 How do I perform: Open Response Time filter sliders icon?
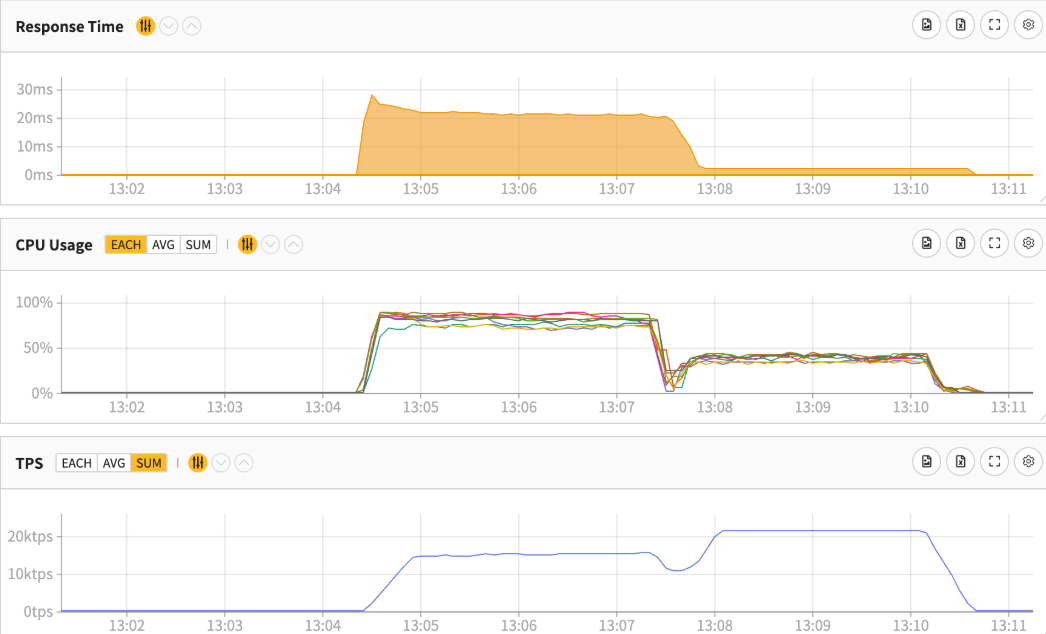[146, 26]
